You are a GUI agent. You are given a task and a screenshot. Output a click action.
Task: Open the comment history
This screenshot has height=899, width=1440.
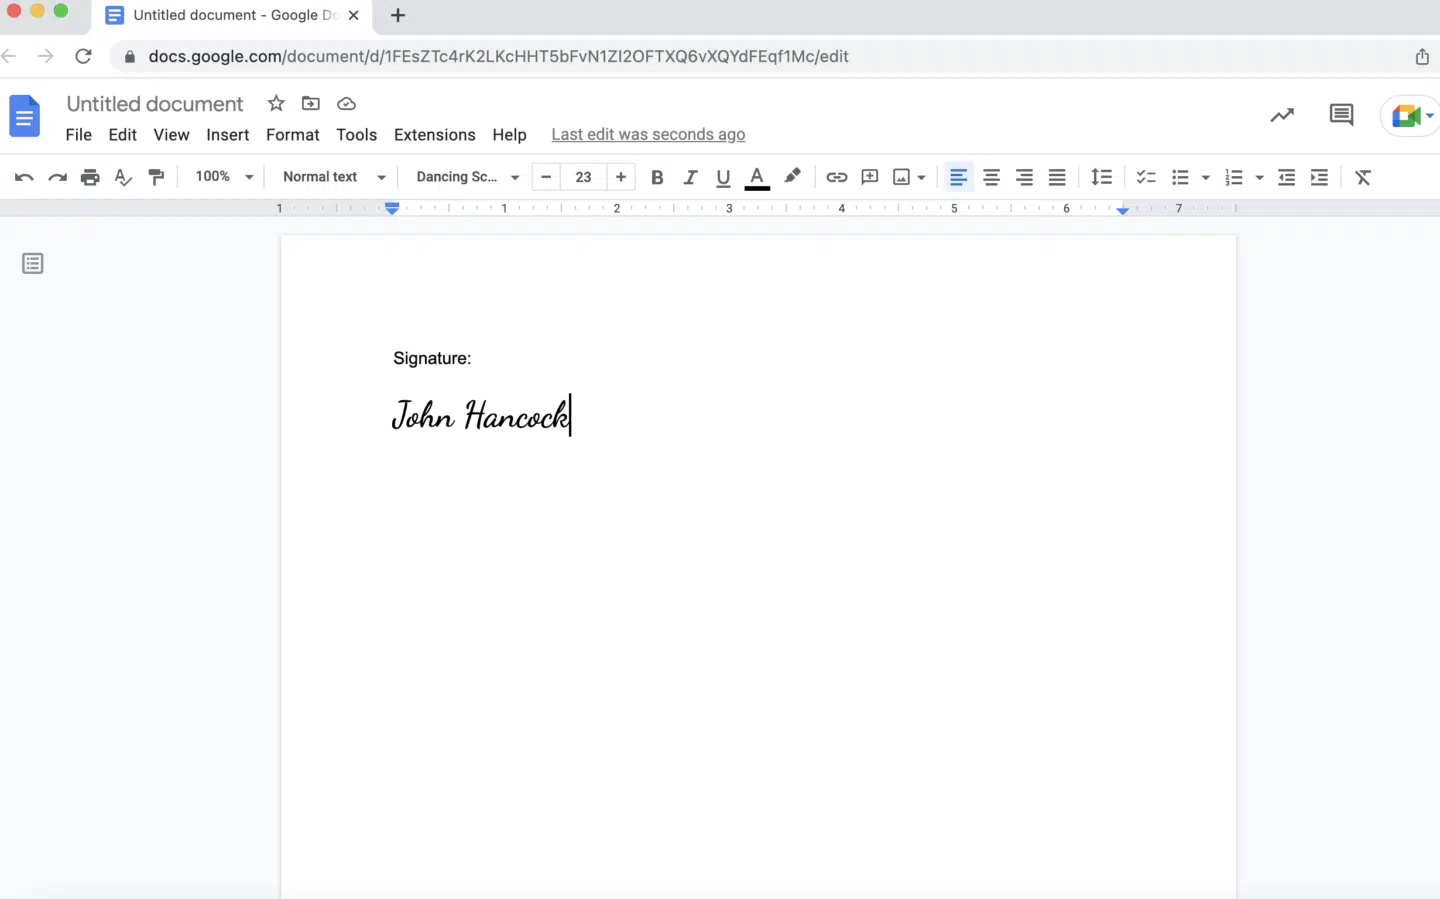tap(1341, 115)
